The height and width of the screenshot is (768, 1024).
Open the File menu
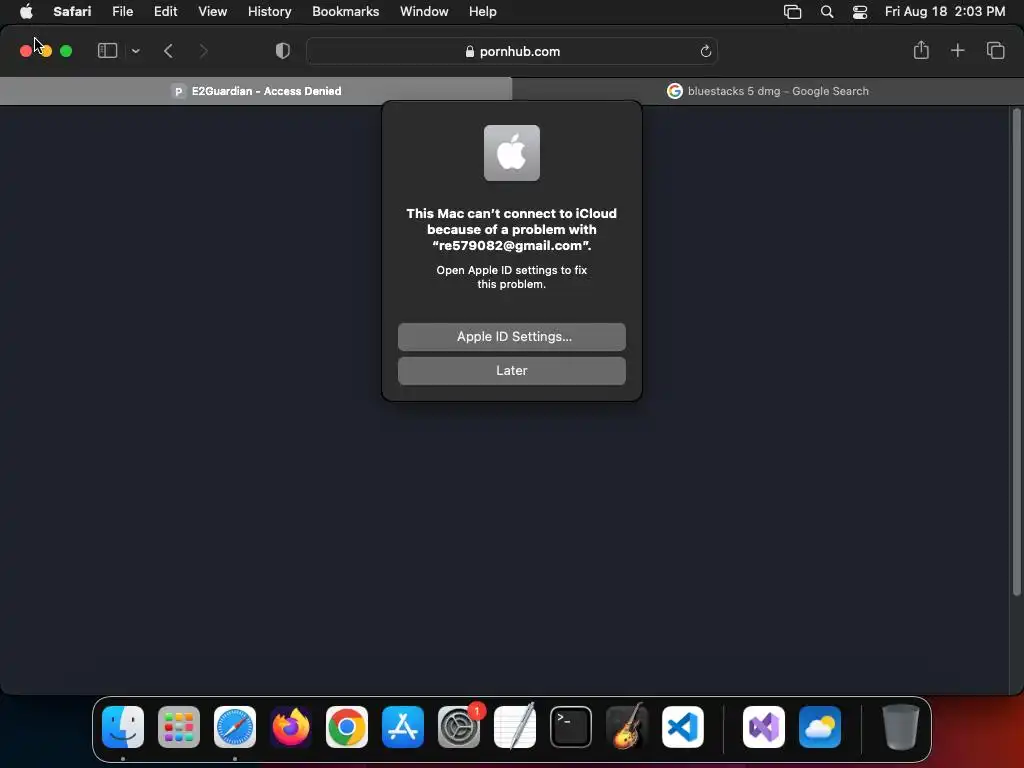[x=122, y=11]
